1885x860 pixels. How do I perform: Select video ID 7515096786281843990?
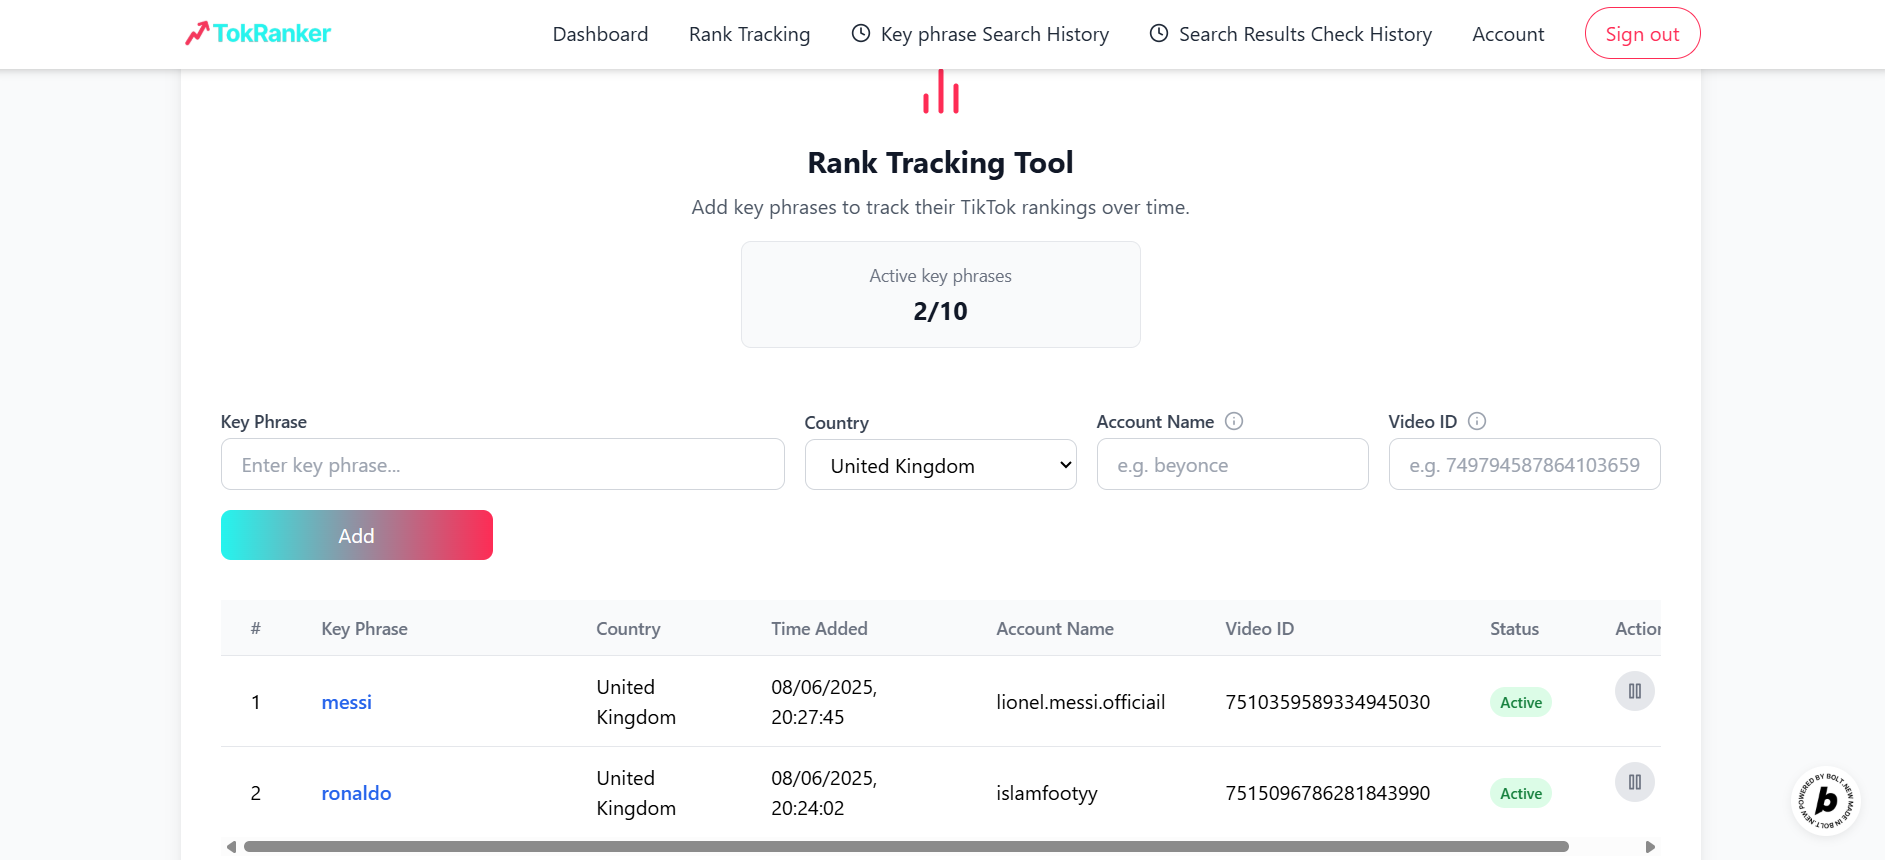point(1327,793)
